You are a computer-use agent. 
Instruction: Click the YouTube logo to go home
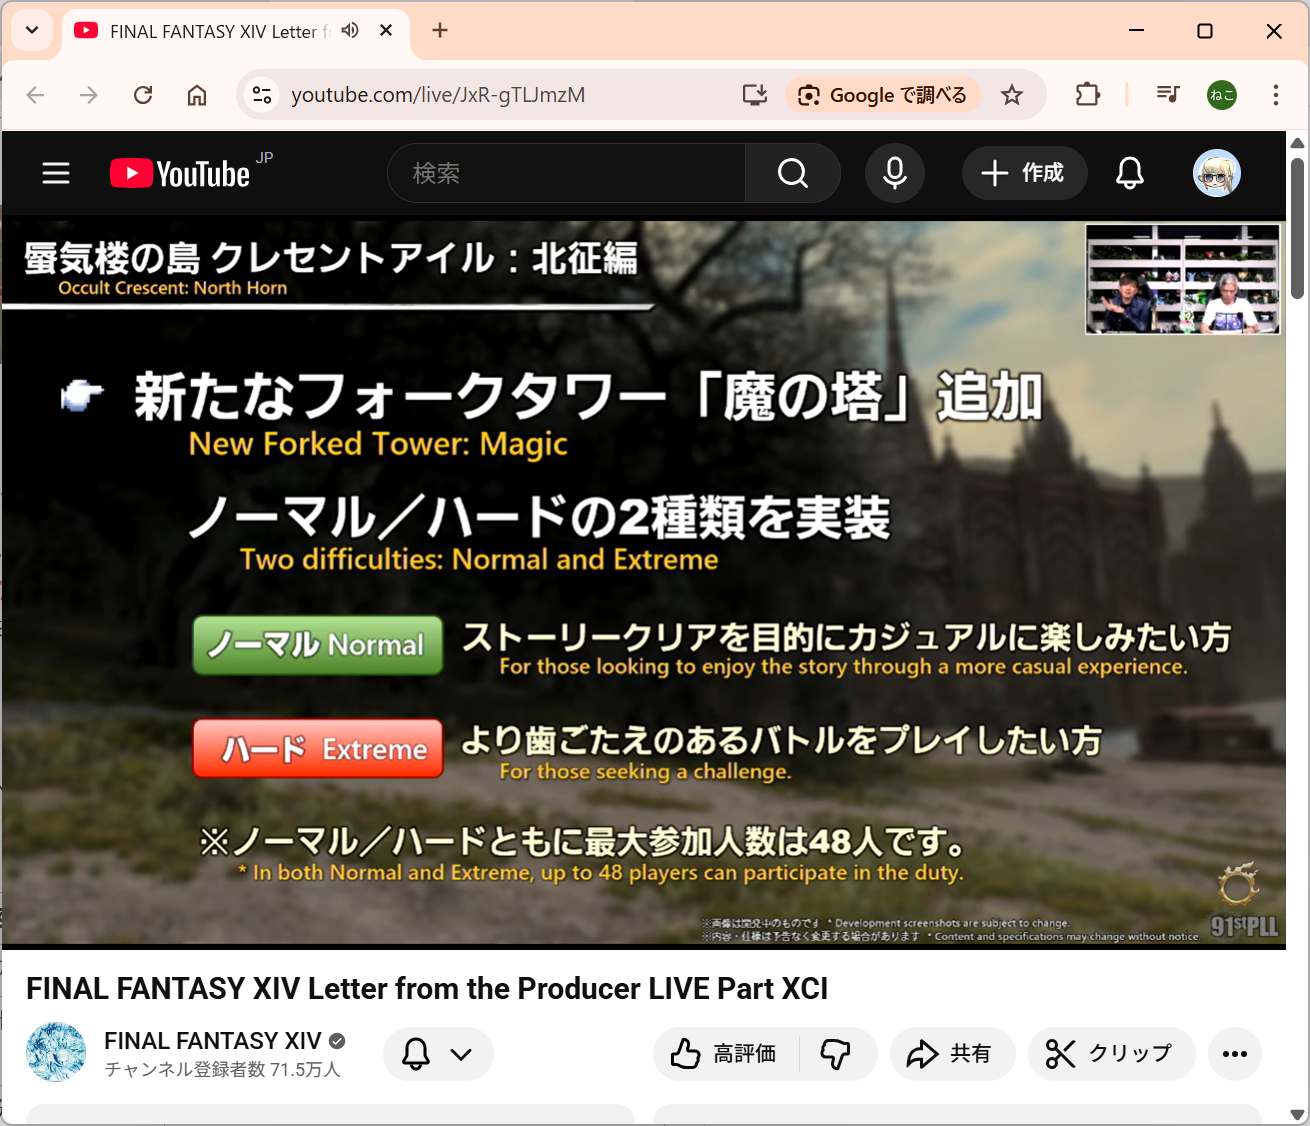[x=181, y=174]
